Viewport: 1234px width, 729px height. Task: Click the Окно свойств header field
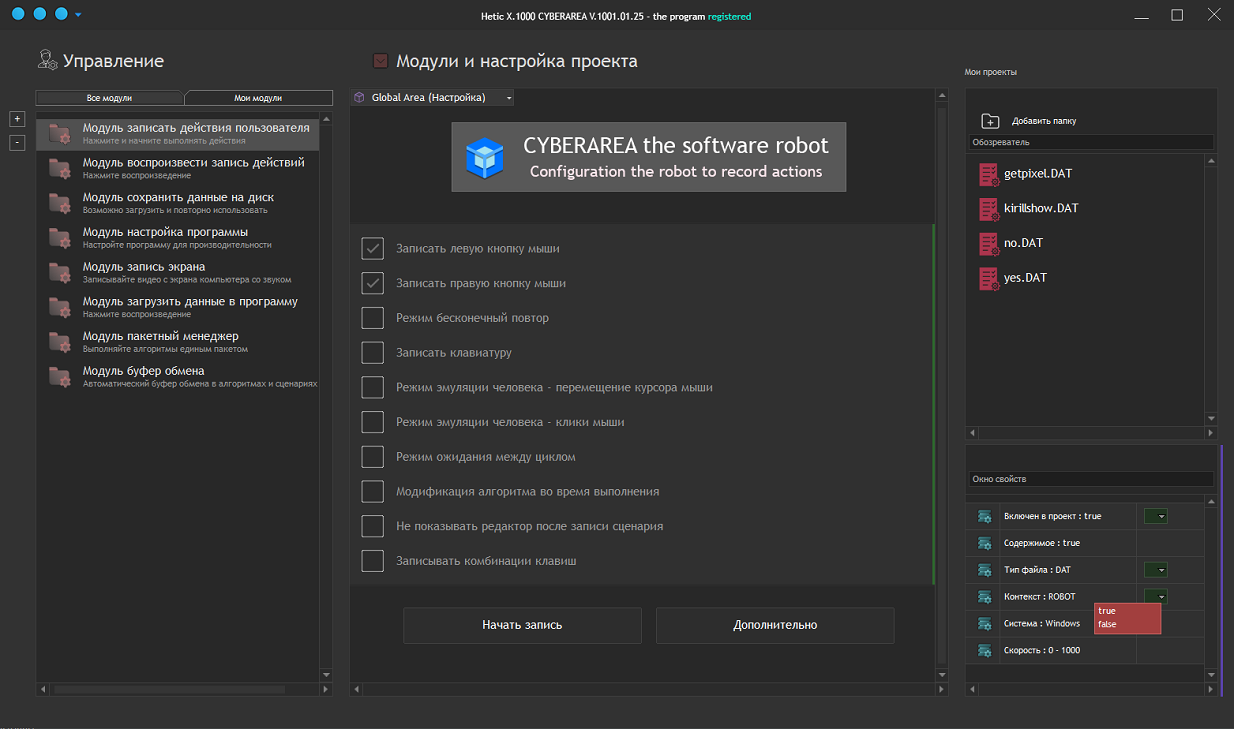(1091, 479)
